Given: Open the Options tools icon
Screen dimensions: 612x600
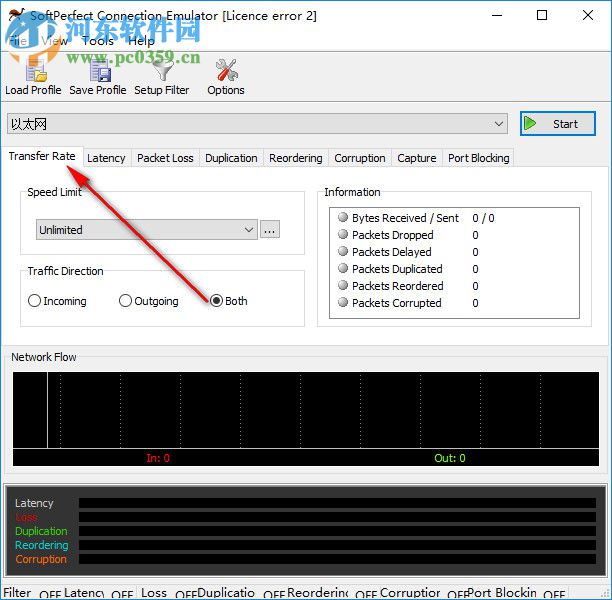Looking at the screenshot, I should [226, 70].
